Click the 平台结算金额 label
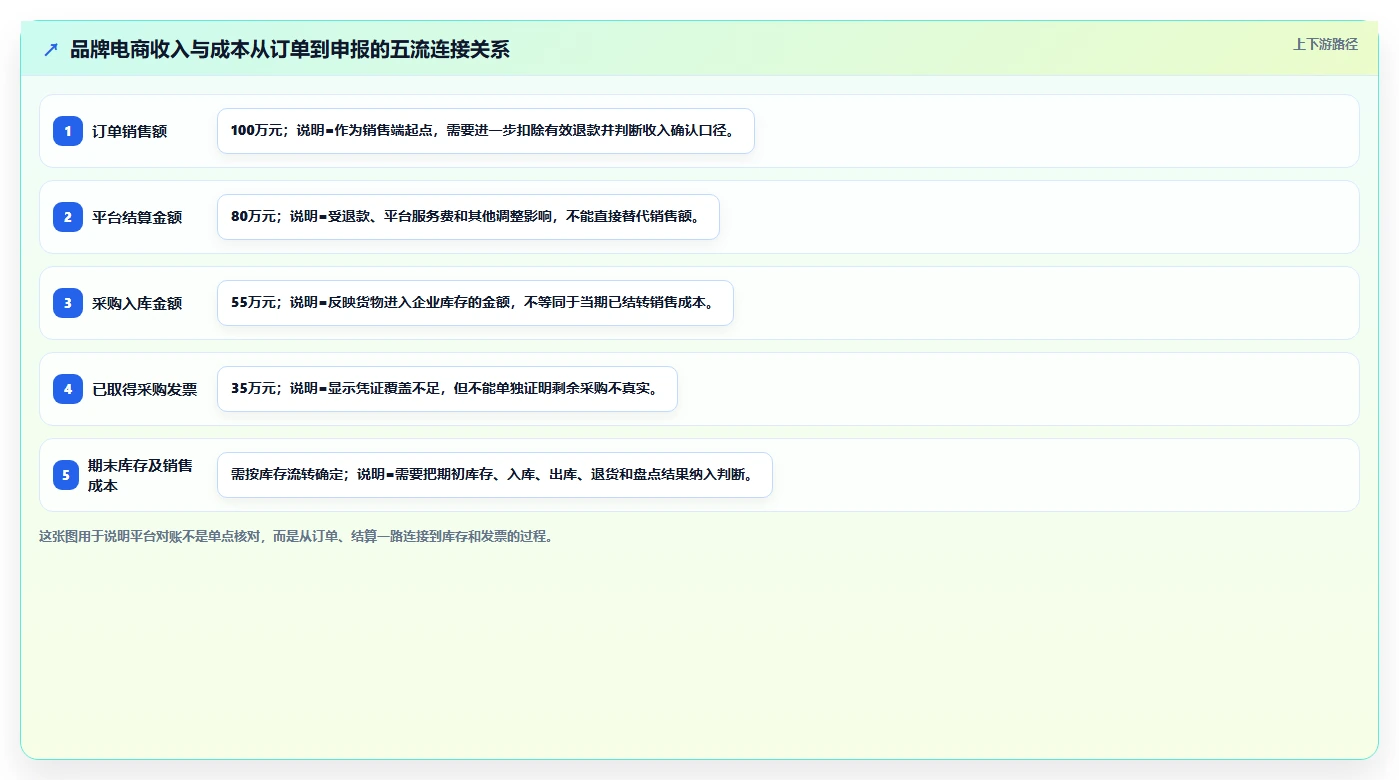Viewport: 1399px width, 780px height. [137, 217]
